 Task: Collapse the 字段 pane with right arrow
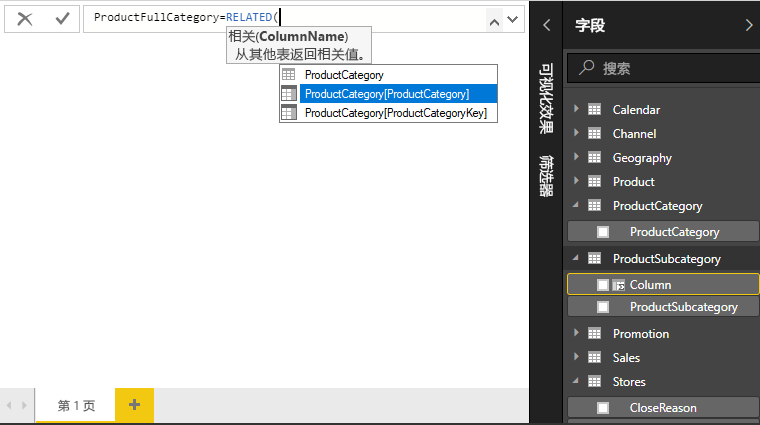click(748, 25)
